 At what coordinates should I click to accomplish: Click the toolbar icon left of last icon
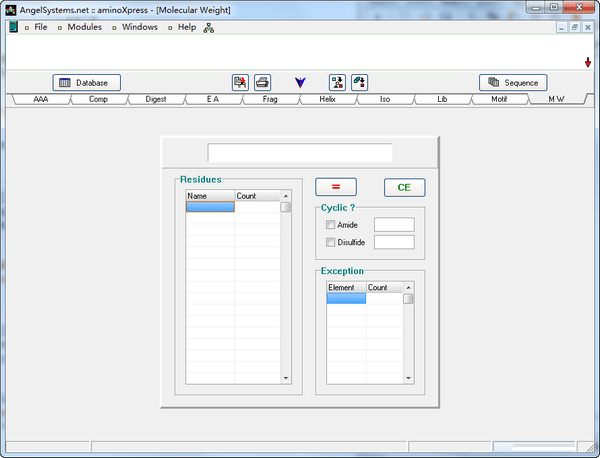(x=337, y=82)
